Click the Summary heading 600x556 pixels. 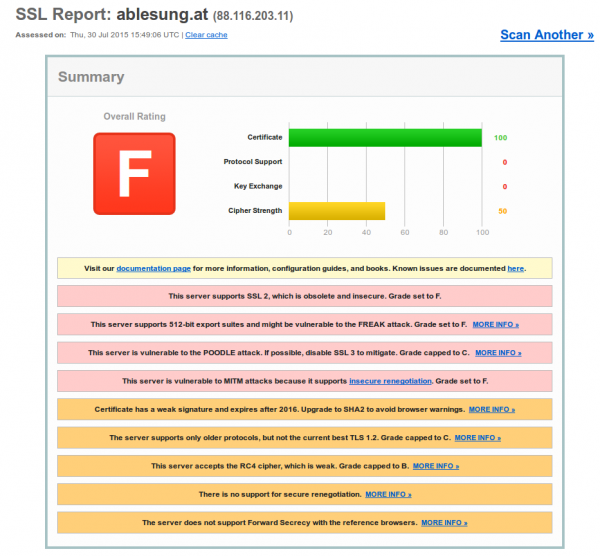pyautogui.click(x=91, y=77)
